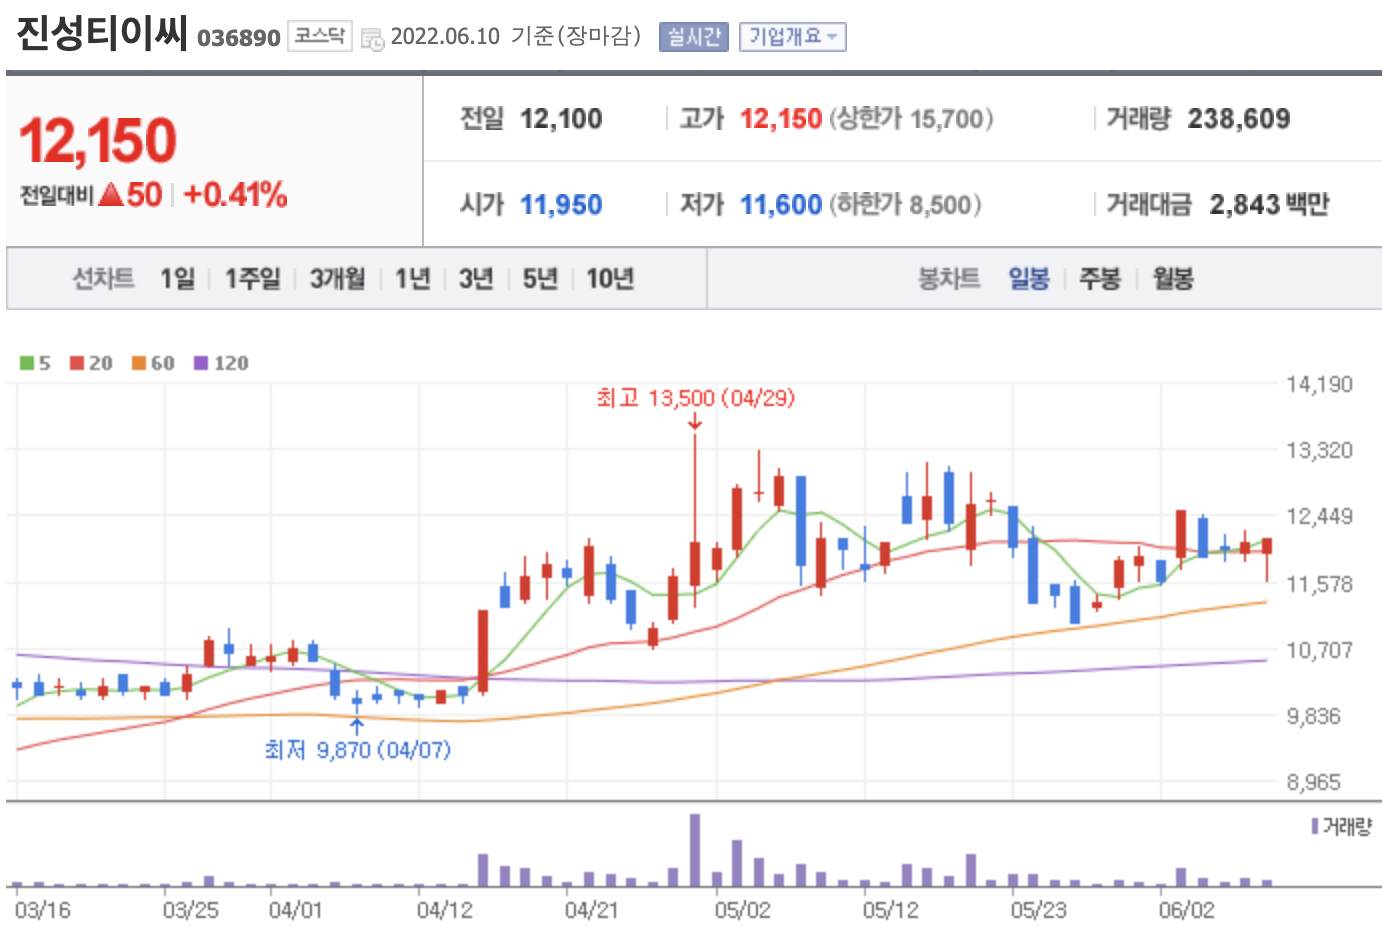Screen dimensions: 1382x946
Task: Switch to the 월봉 monthly candle chart
Action: tap(1173, 278)
